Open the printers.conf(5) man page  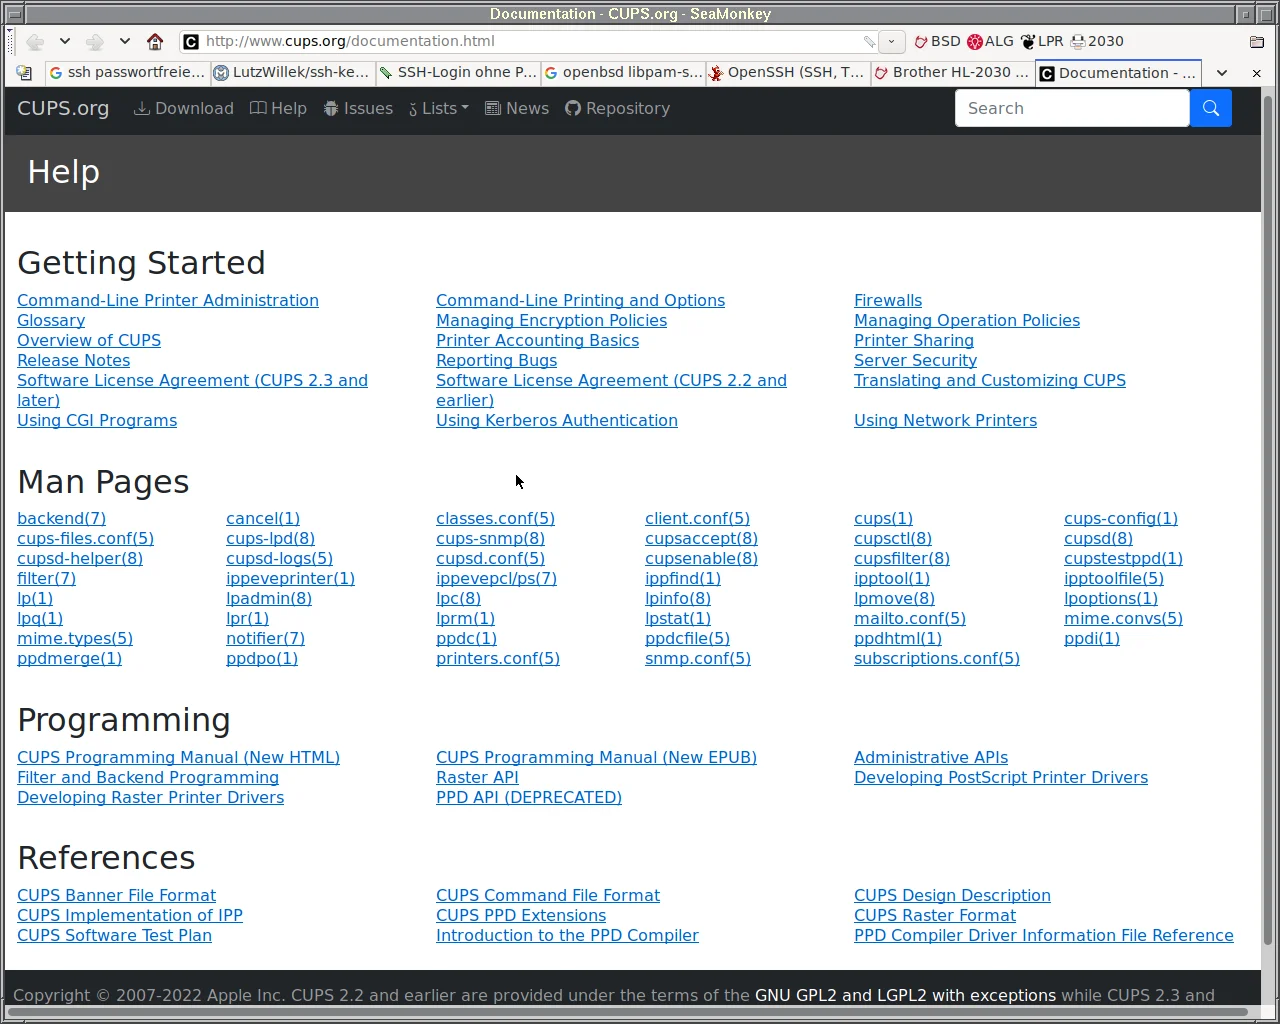(498, 658)
